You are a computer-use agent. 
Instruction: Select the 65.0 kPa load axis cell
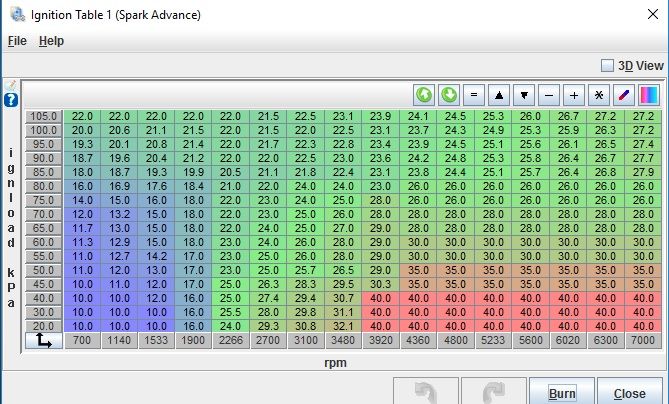tap(44, 228)
